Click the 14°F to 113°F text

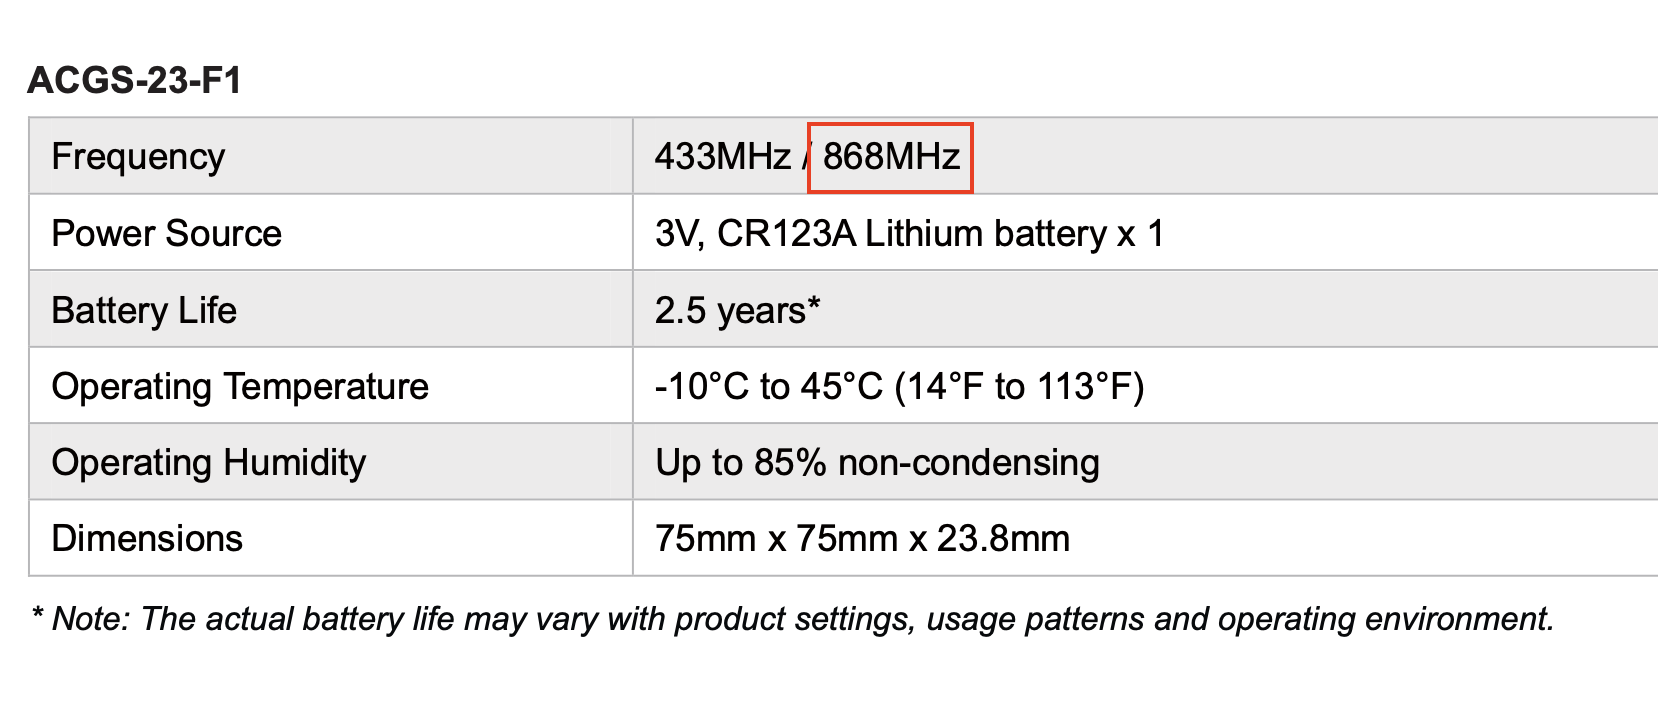click(x=1018, y=386)
